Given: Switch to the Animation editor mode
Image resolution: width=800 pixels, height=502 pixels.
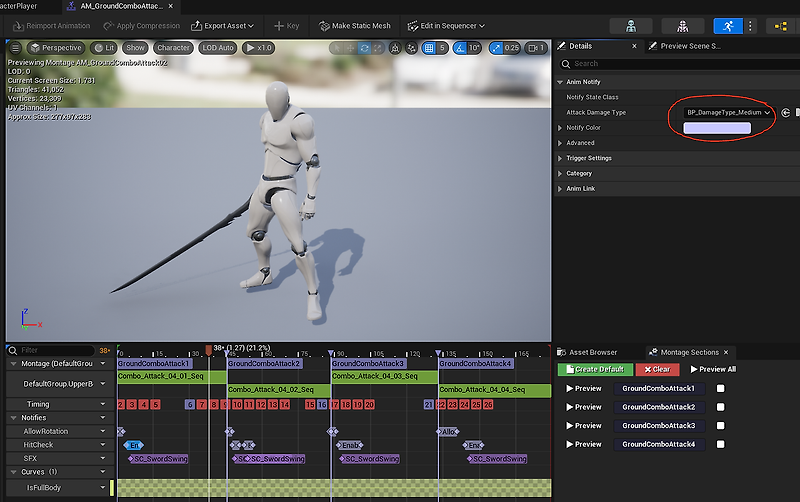Looking at the screenshot, I should point(728,26).
